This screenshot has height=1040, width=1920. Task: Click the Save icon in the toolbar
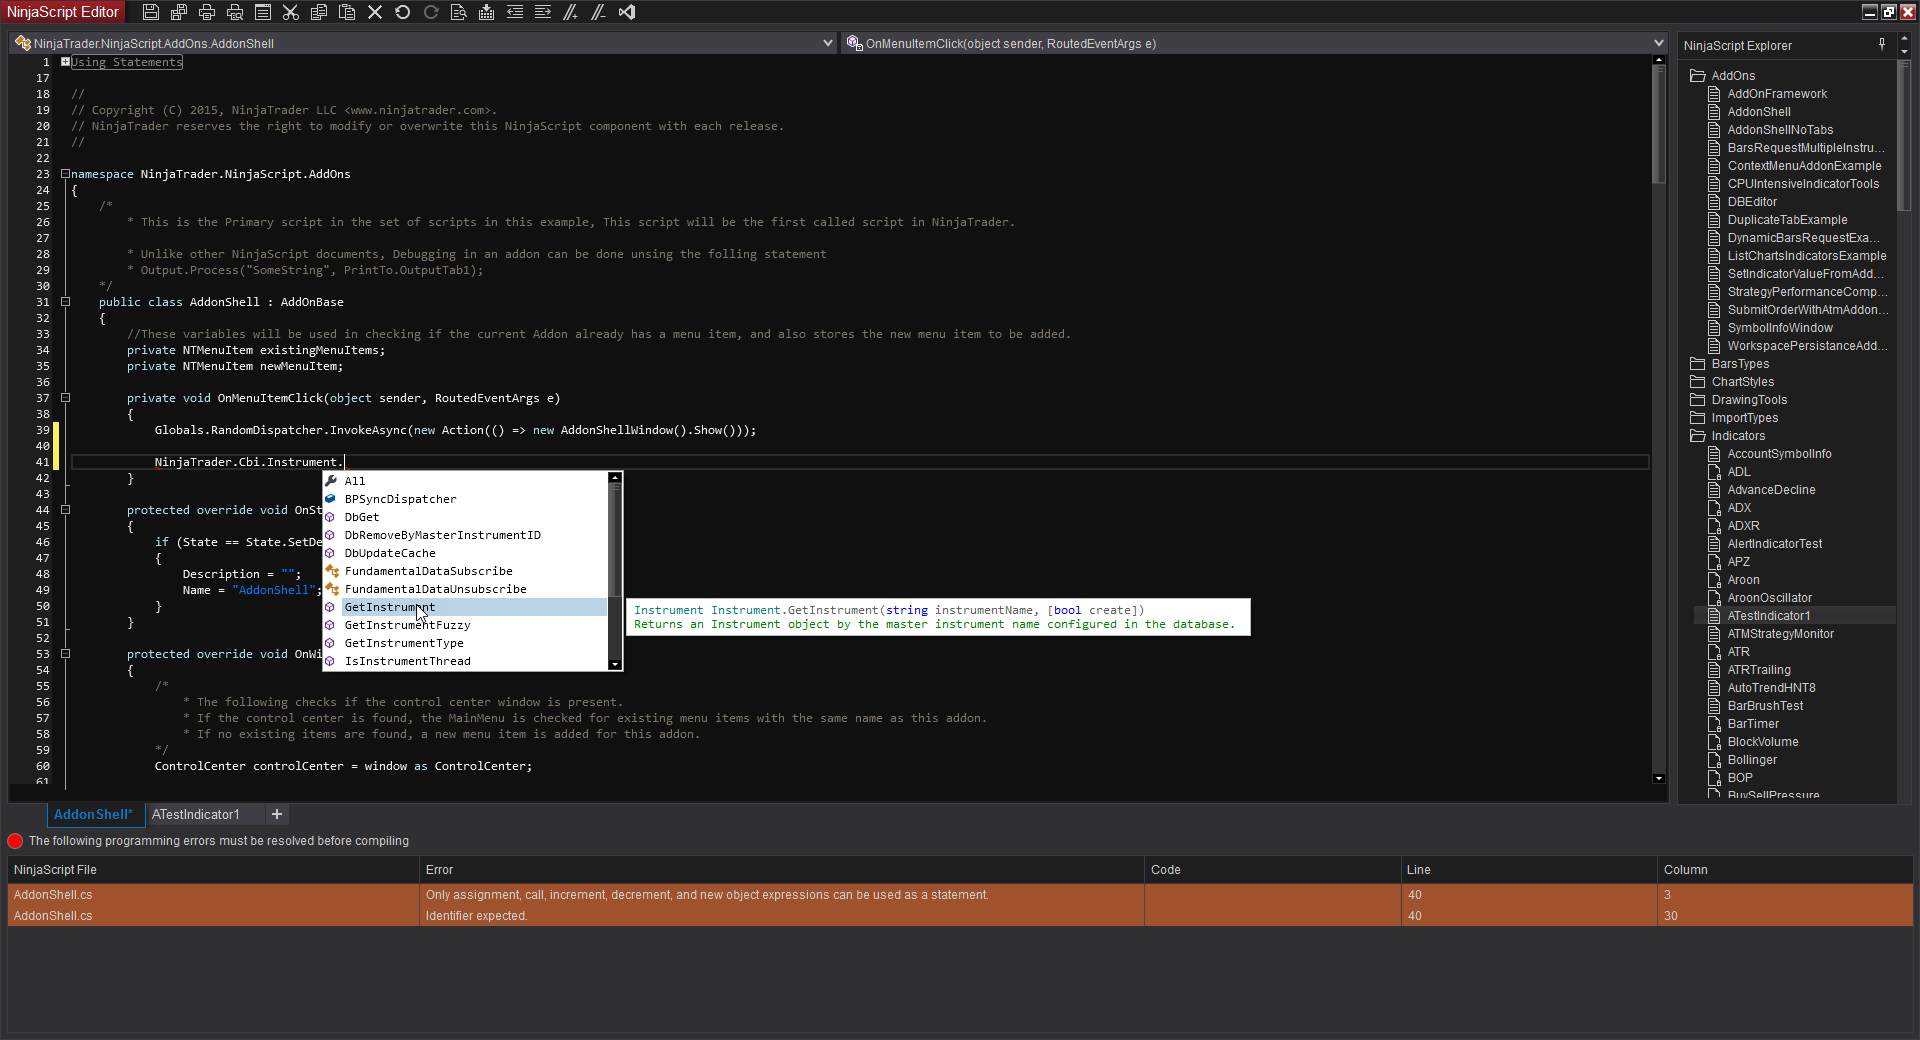coord(151,12)
